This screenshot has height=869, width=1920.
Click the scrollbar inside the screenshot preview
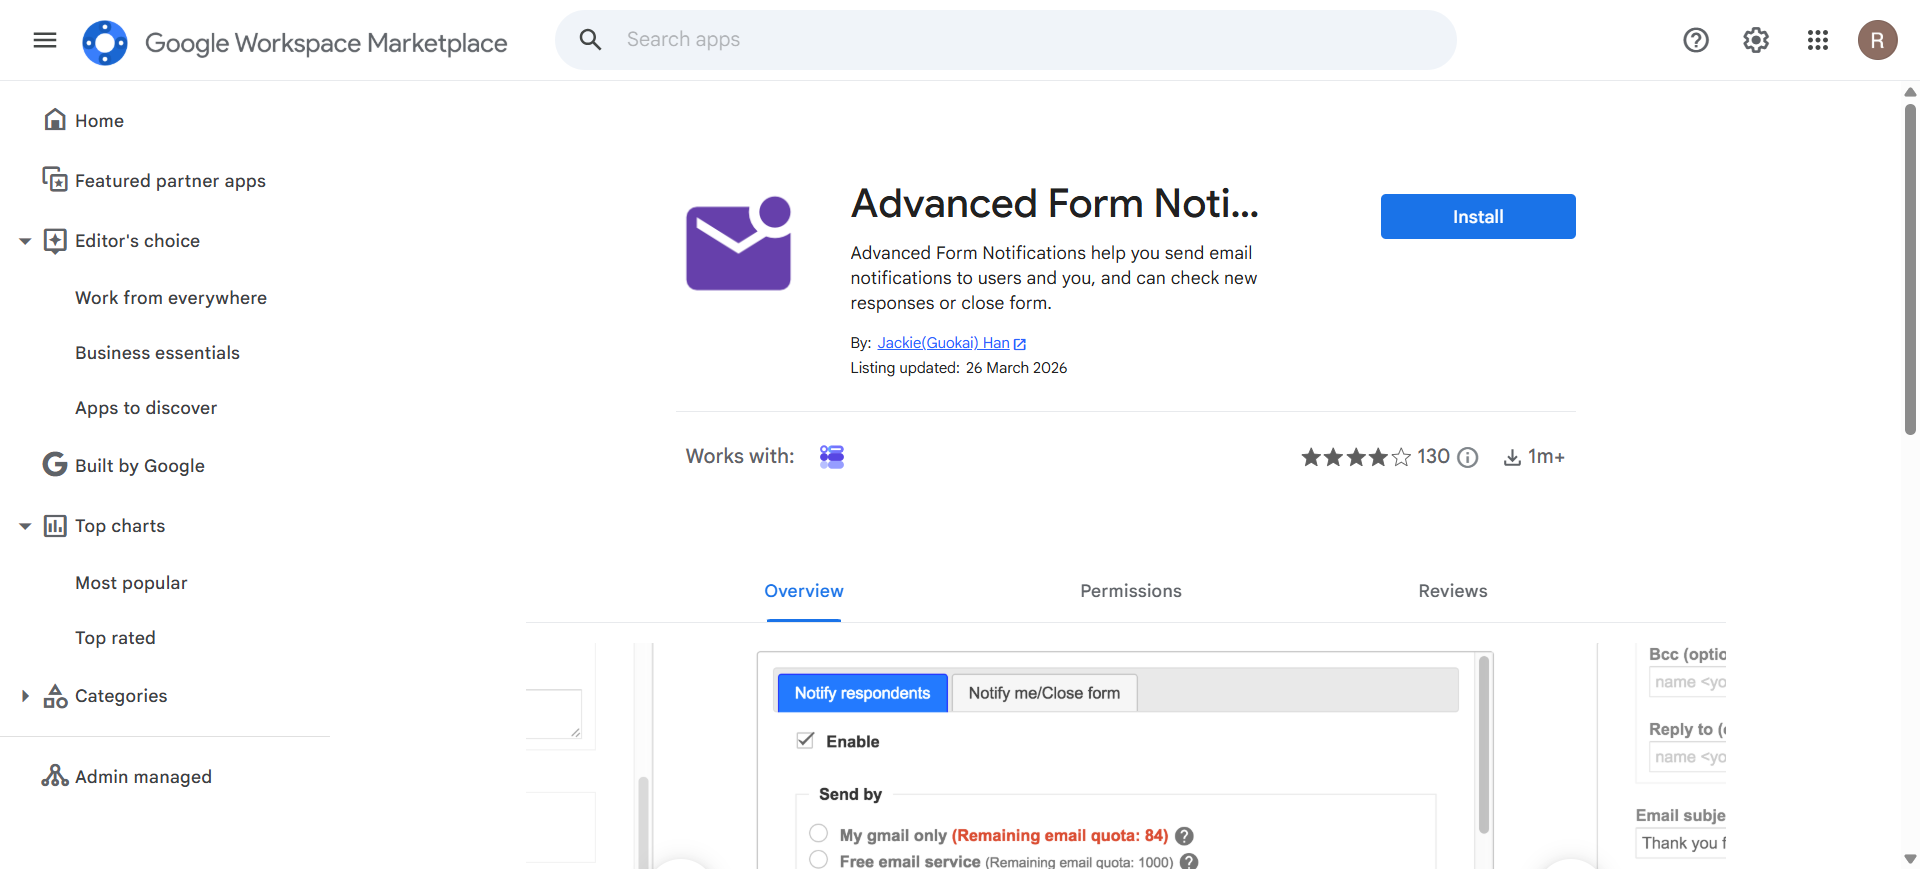[x=1484, y=744]
